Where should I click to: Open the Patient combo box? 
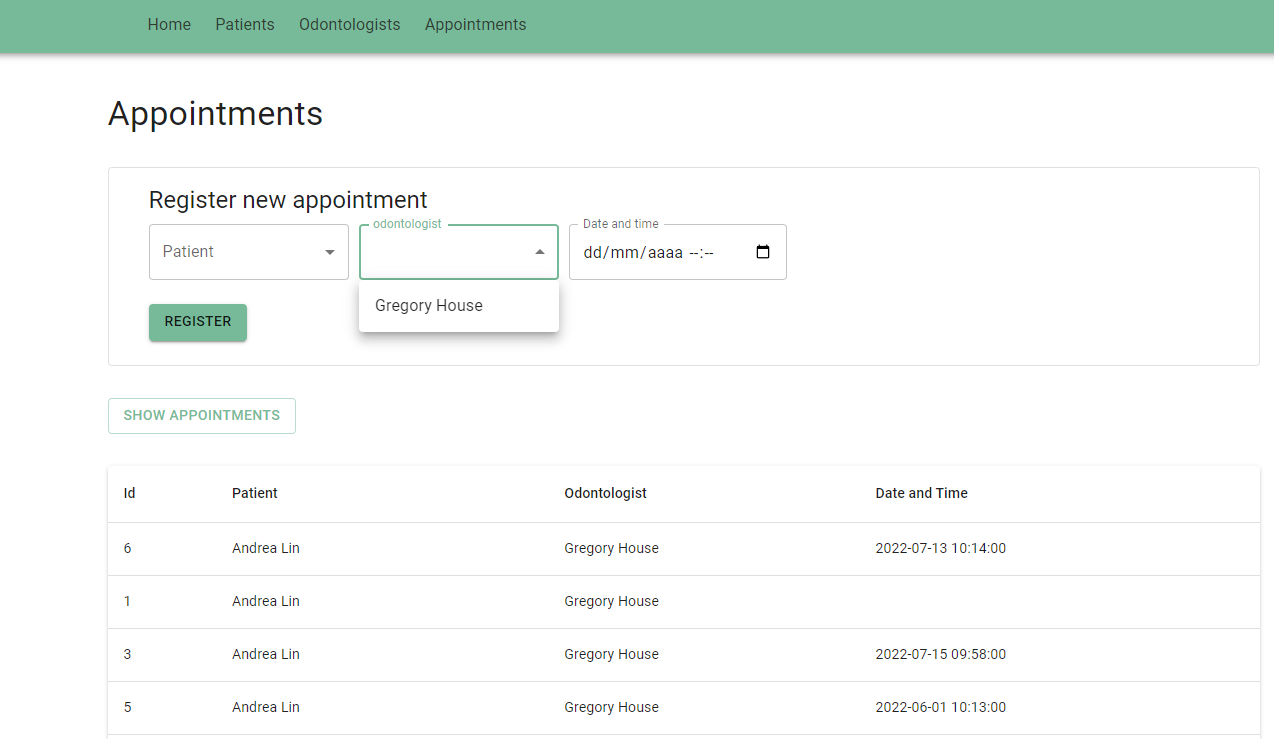248,252
